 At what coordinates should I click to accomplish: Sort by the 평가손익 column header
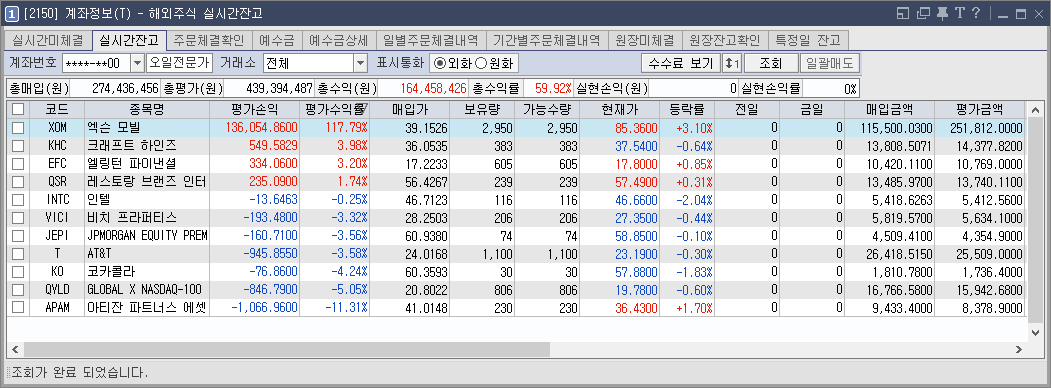tap(254, 109)
